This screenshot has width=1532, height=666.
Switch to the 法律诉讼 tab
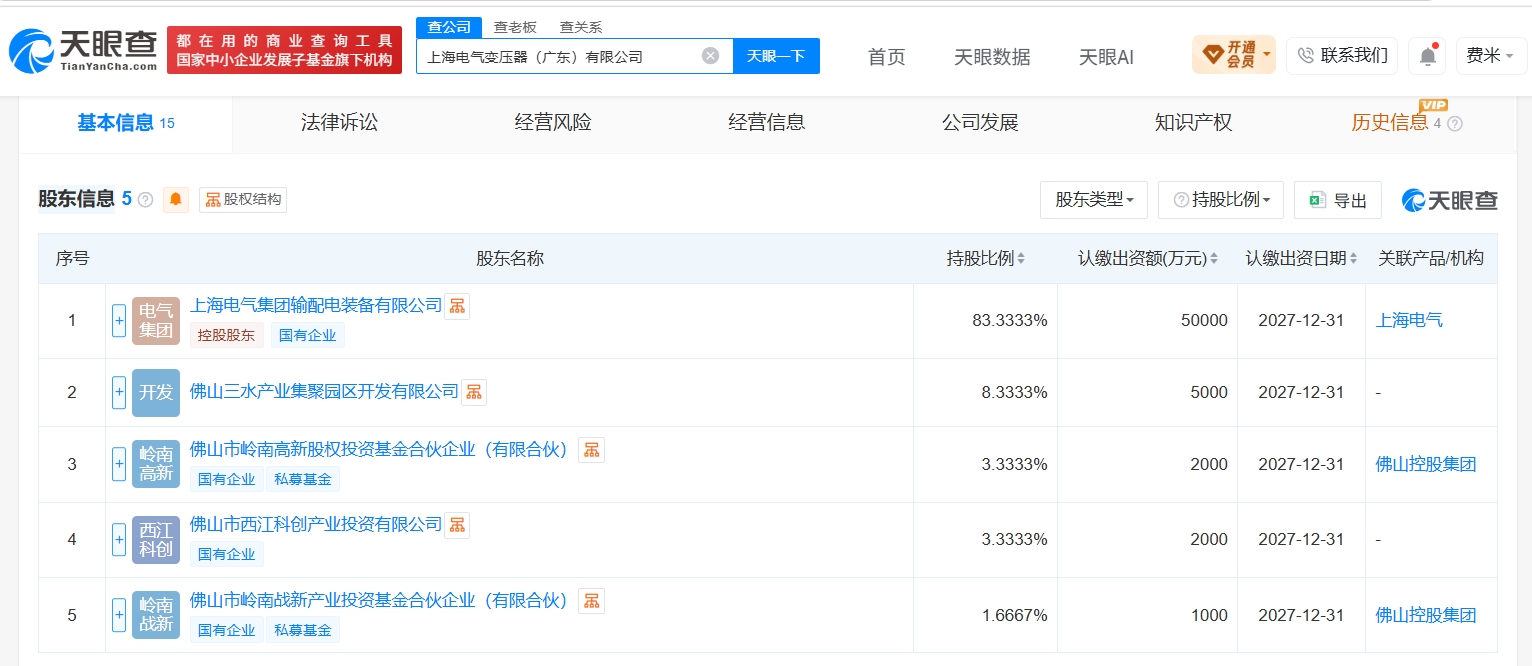[x=340, y=123]
